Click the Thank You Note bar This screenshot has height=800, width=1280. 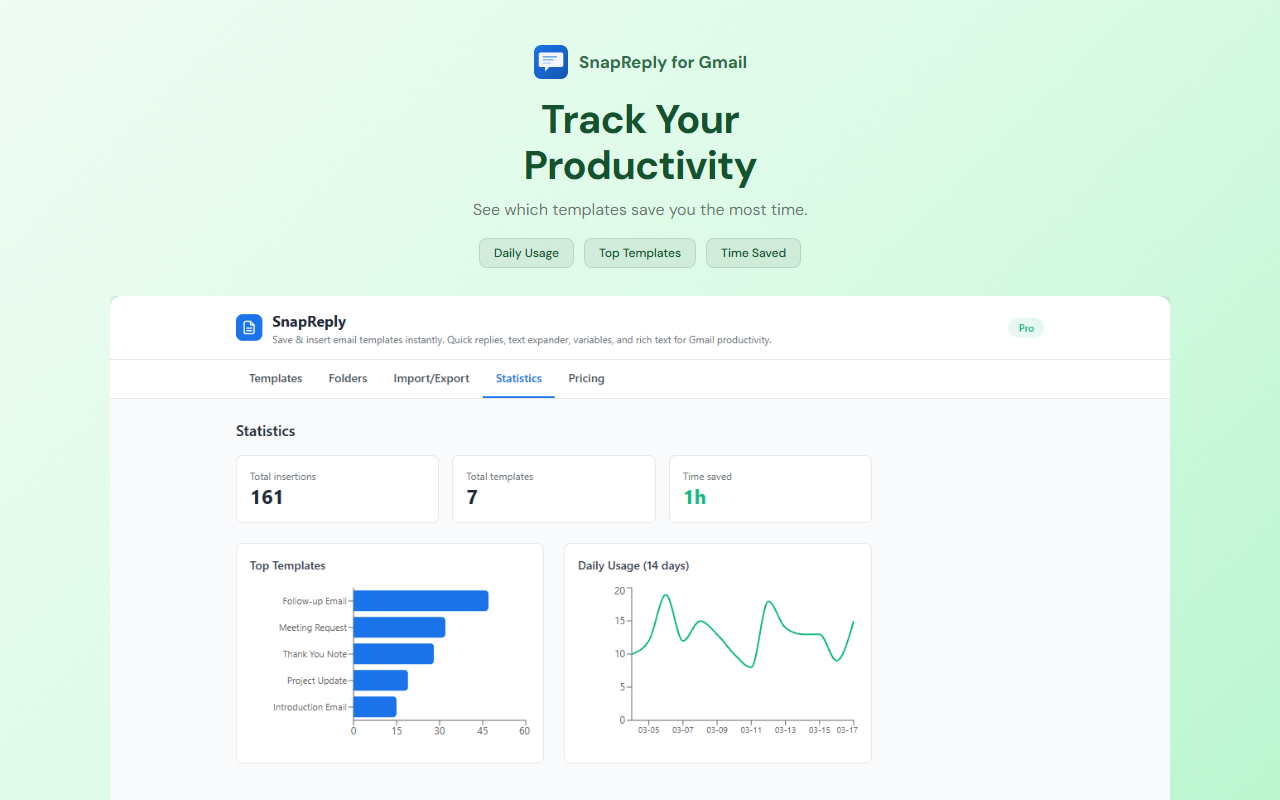click(x=395, y=653)
